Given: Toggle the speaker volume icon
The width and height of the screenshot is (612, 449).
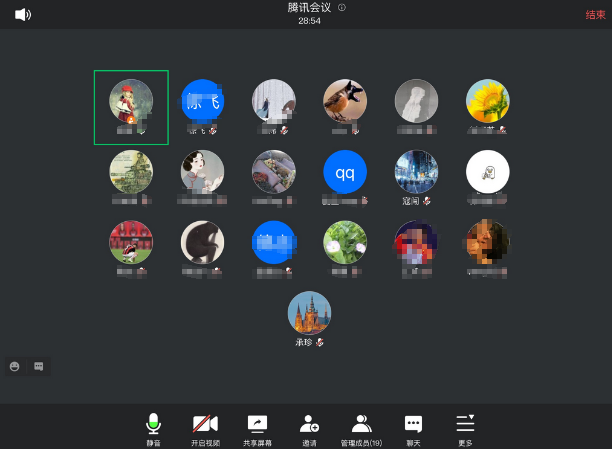Looking at the screenshot, I should click(22, 14).
